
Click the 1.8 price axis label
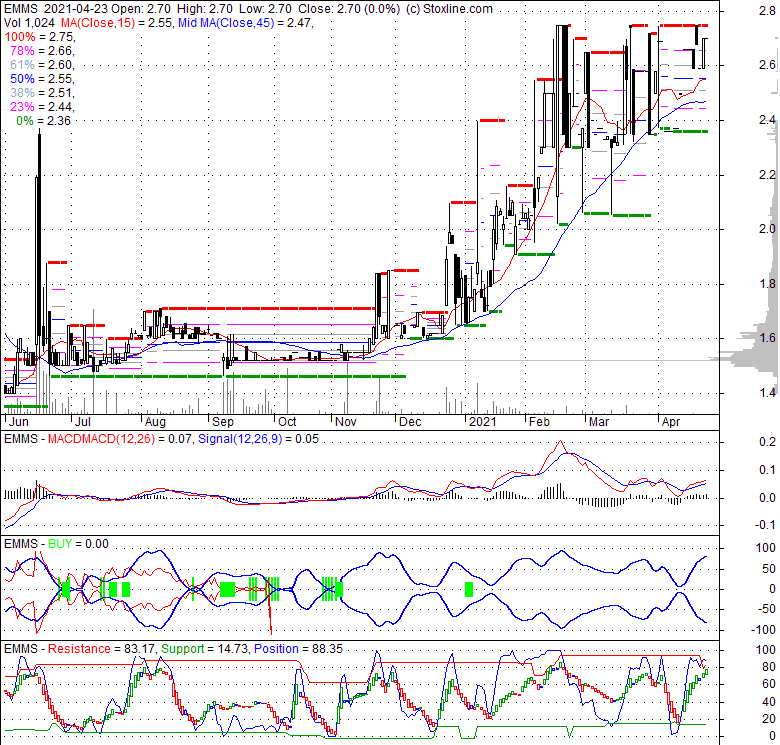(x=767, y=283)
